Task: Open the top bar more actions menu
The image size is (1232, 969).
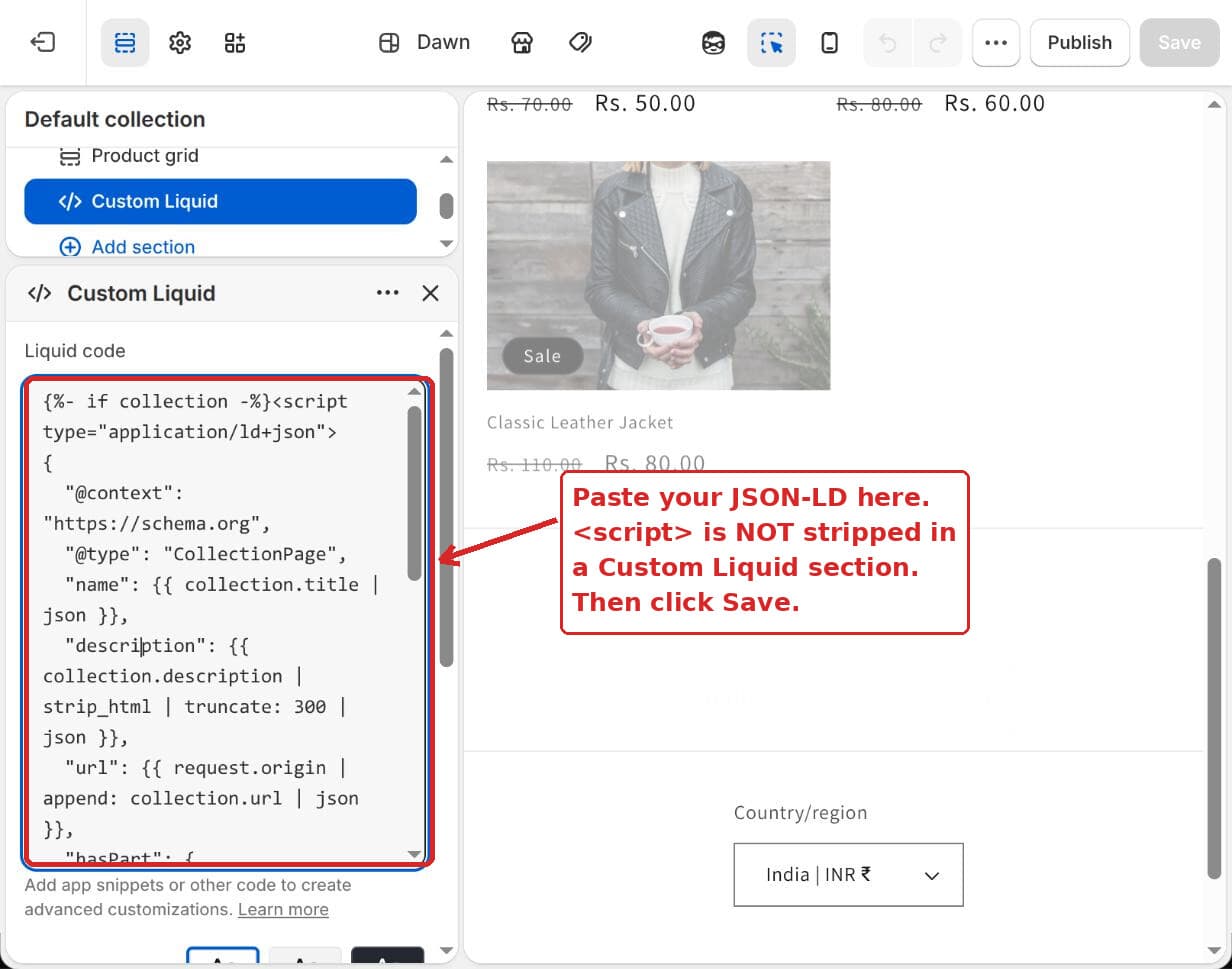Action: (x=995, y=43)
